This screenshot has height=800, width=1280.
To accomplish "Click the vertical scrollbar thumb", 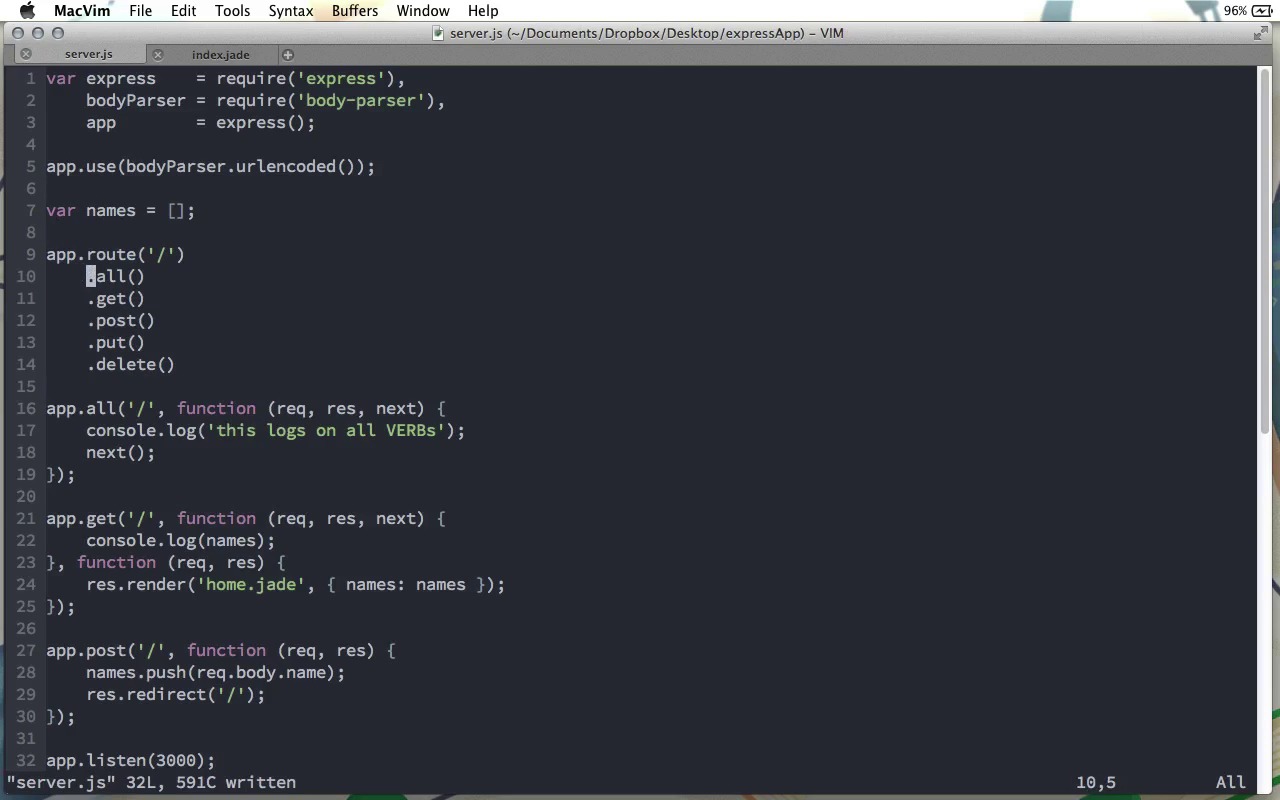I will [x=1266, y=252].
